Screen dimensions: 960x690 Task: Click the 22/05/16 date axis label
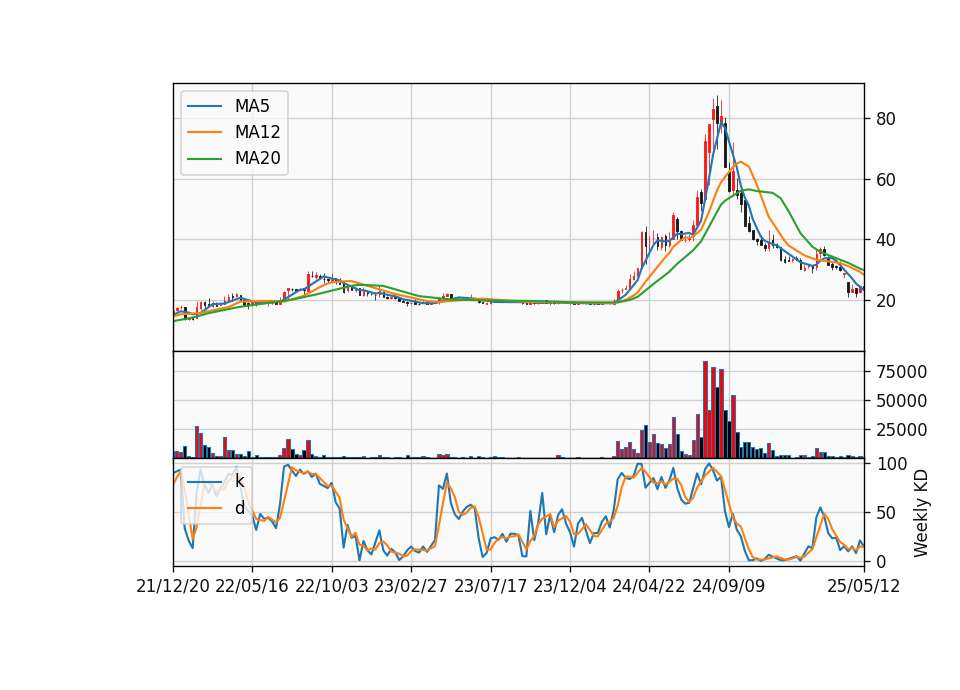click(252, 586)
